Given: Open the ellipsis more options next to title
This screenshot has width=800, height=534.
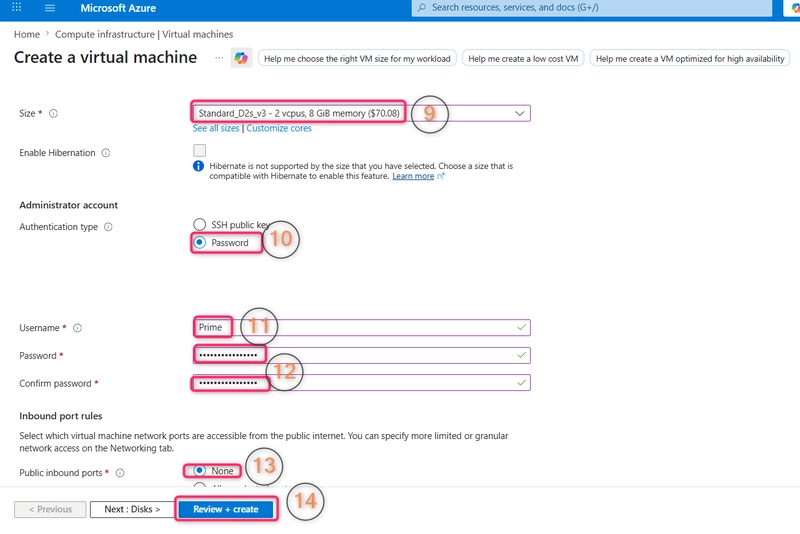Looking at the screenshot, I should [x=219, y=58].
